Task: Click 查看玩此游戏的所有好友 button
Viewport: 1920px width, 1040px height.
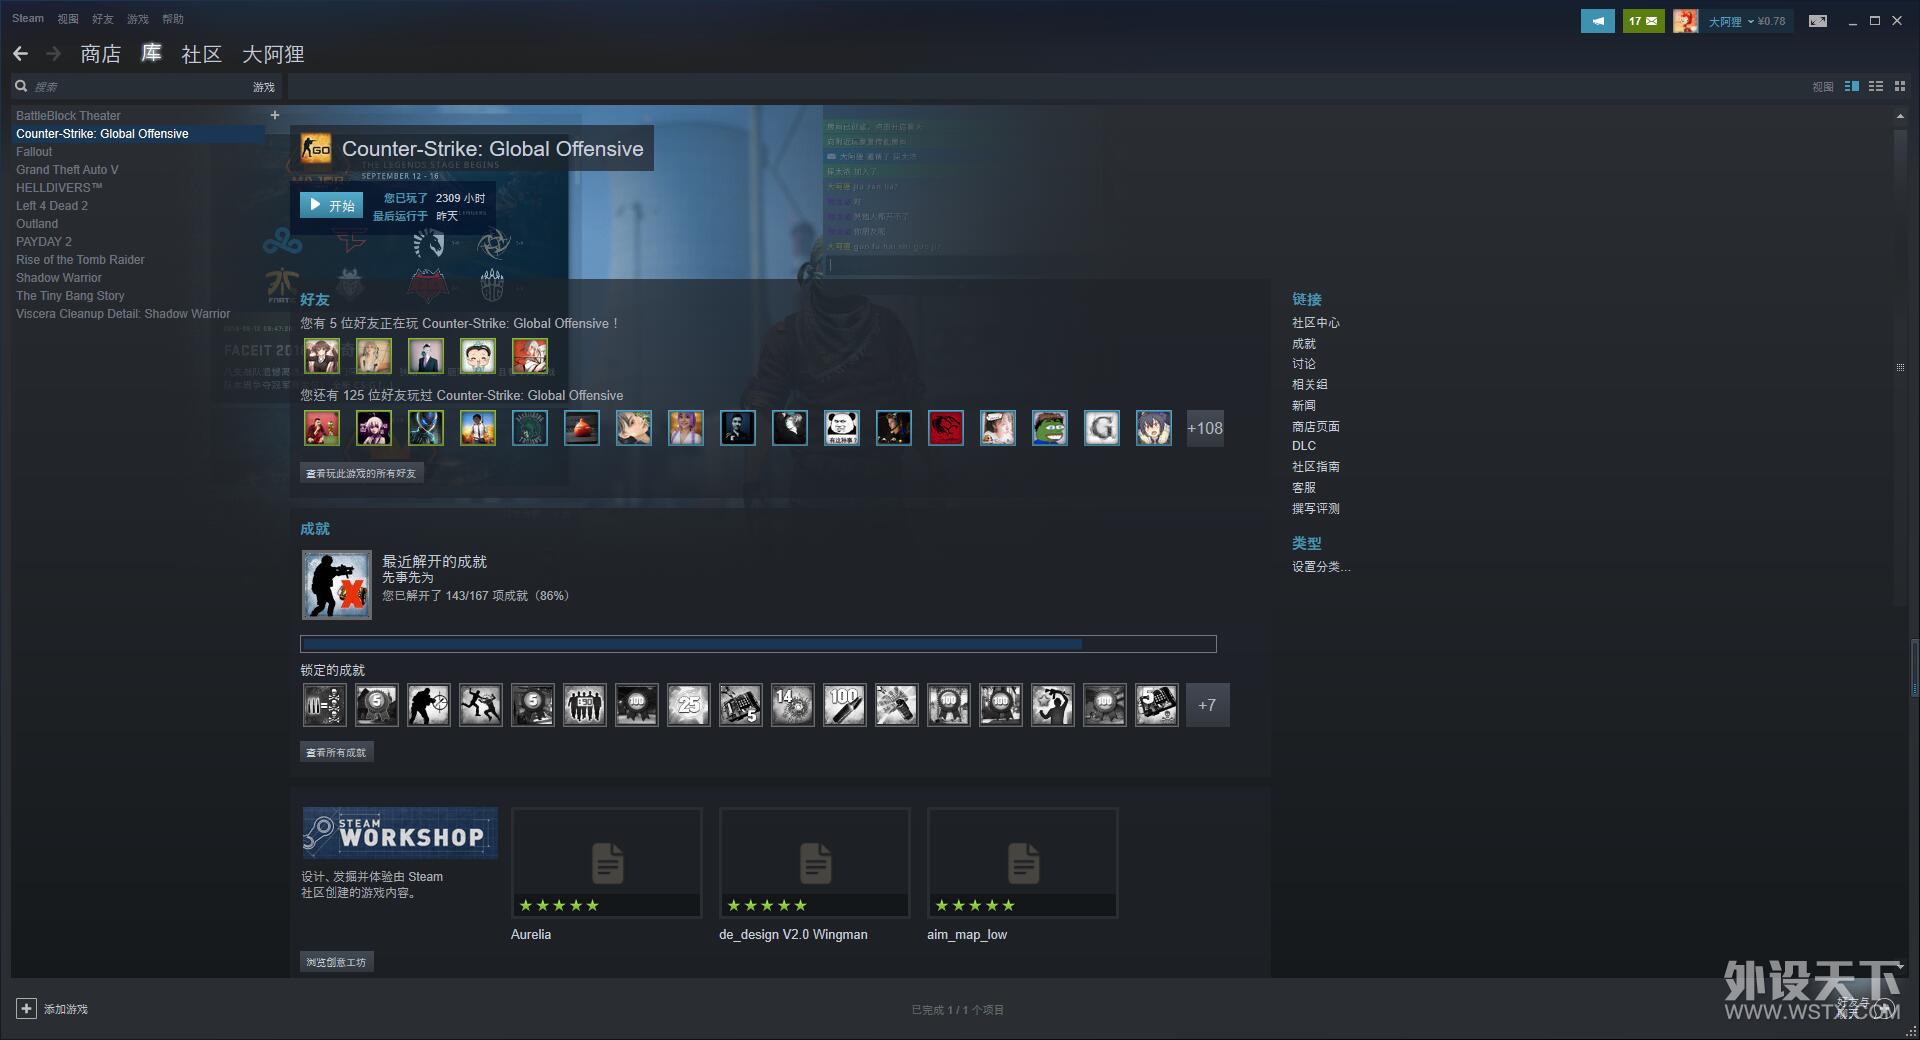Action: point(361,473)
